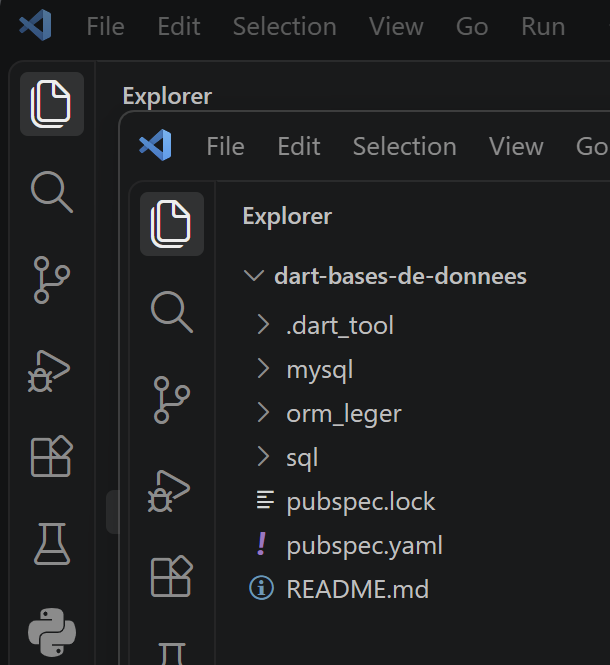Click the README.md info file icon
The width and height of the screenshot is (610, 665).
coord(261,588)
